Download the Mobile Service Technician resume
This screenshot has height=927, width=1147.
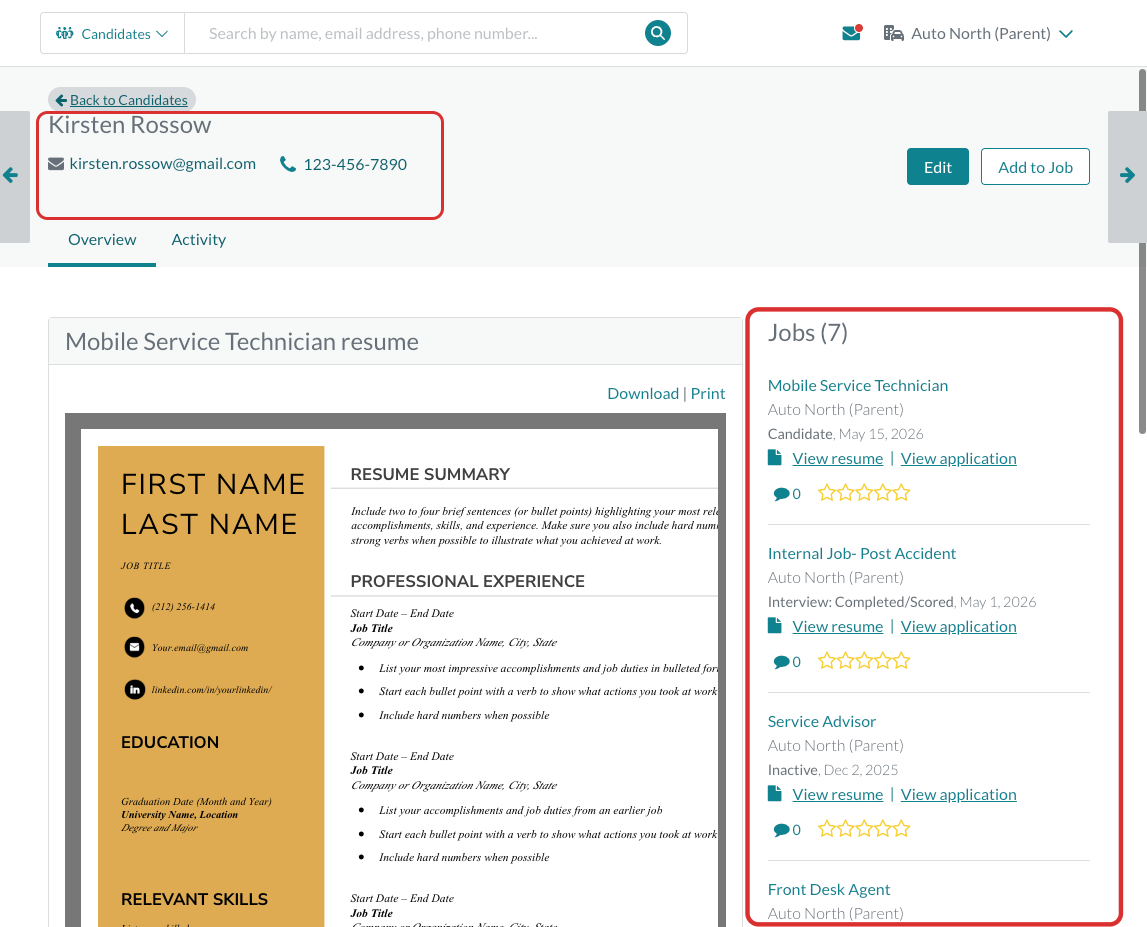643,394
